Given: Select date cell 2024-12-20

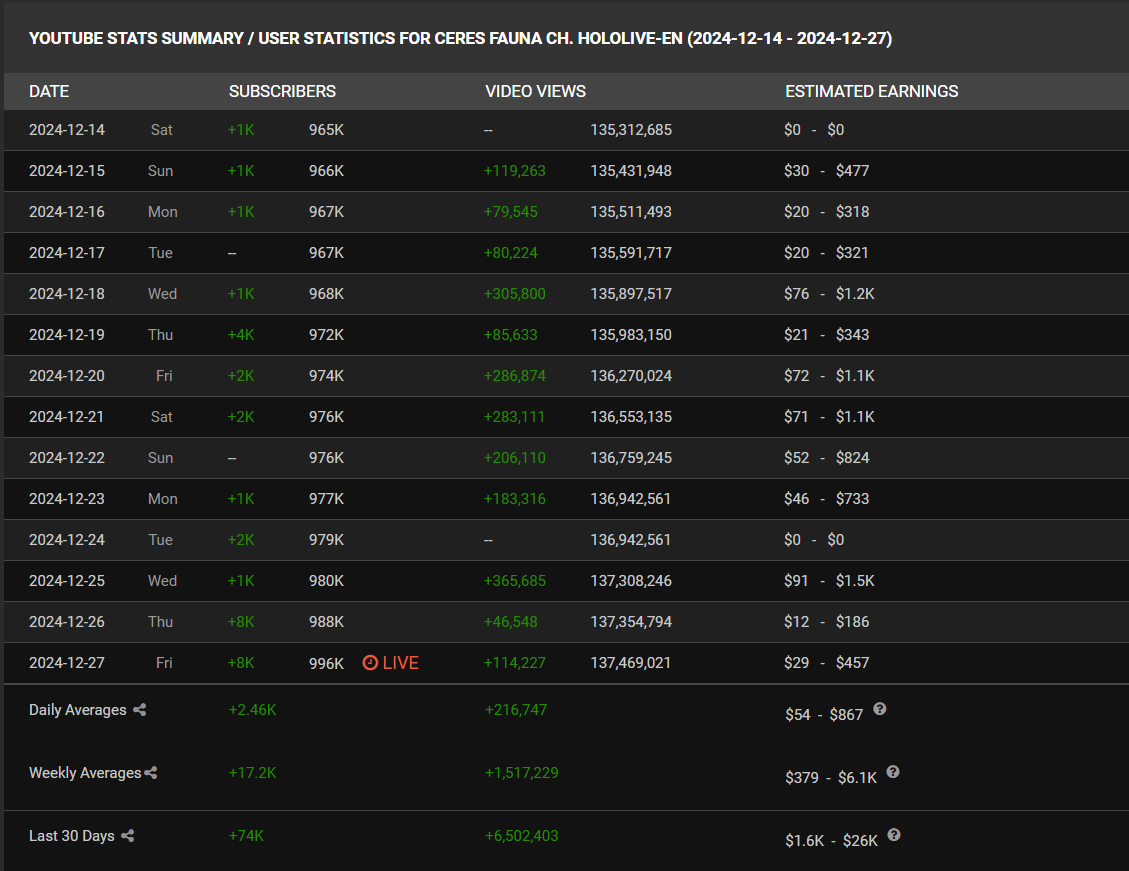Looking at the screenshot, I should [x=66, y=376].
